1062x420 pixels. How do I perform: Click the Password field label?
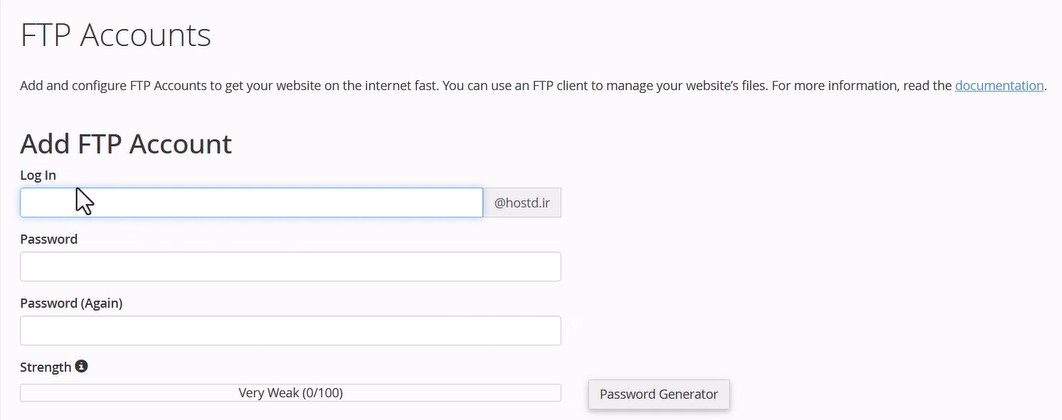tap(49, 240)
